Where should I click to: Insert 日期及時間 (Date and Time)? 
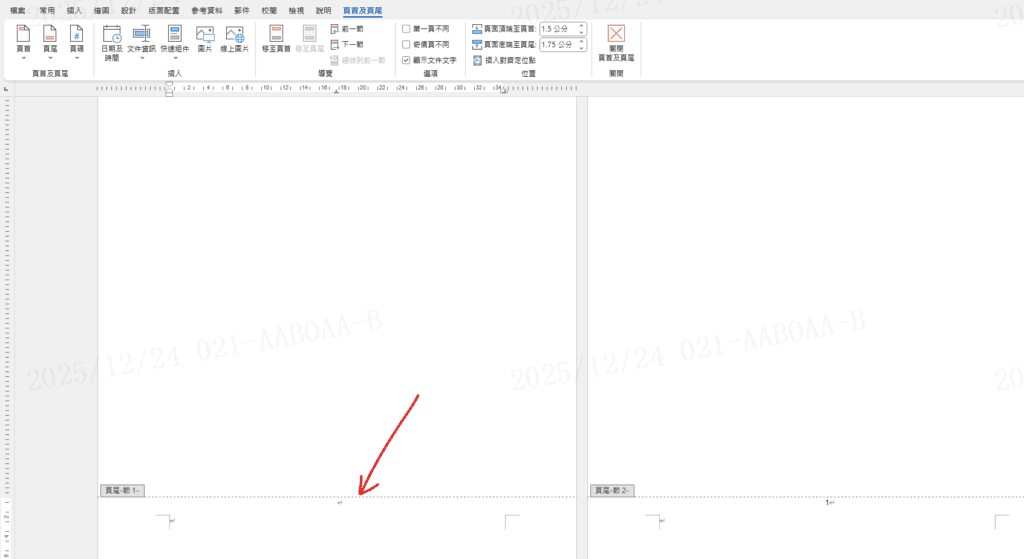coord(112,42)
